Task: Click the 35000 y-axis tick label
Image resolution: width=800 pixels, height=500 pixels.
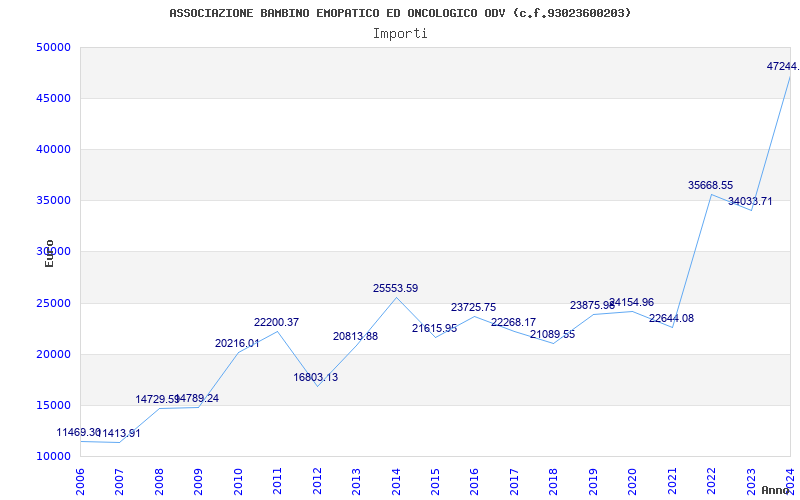Action: (x=53, y=201)
